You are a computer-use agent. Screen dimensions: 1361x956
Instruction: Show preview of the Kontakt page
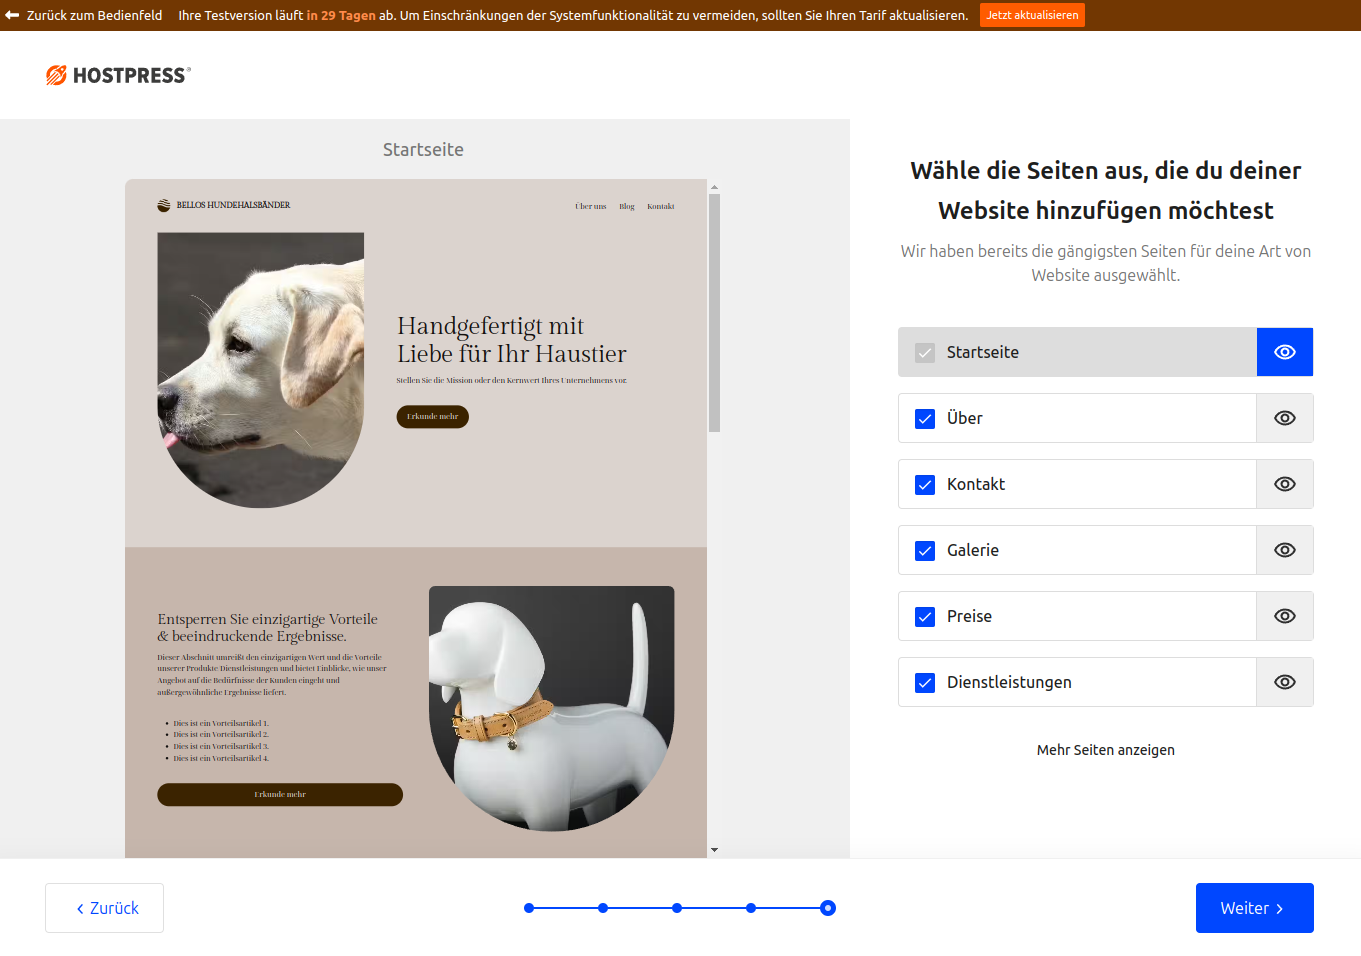click(x=1284, y=484)
